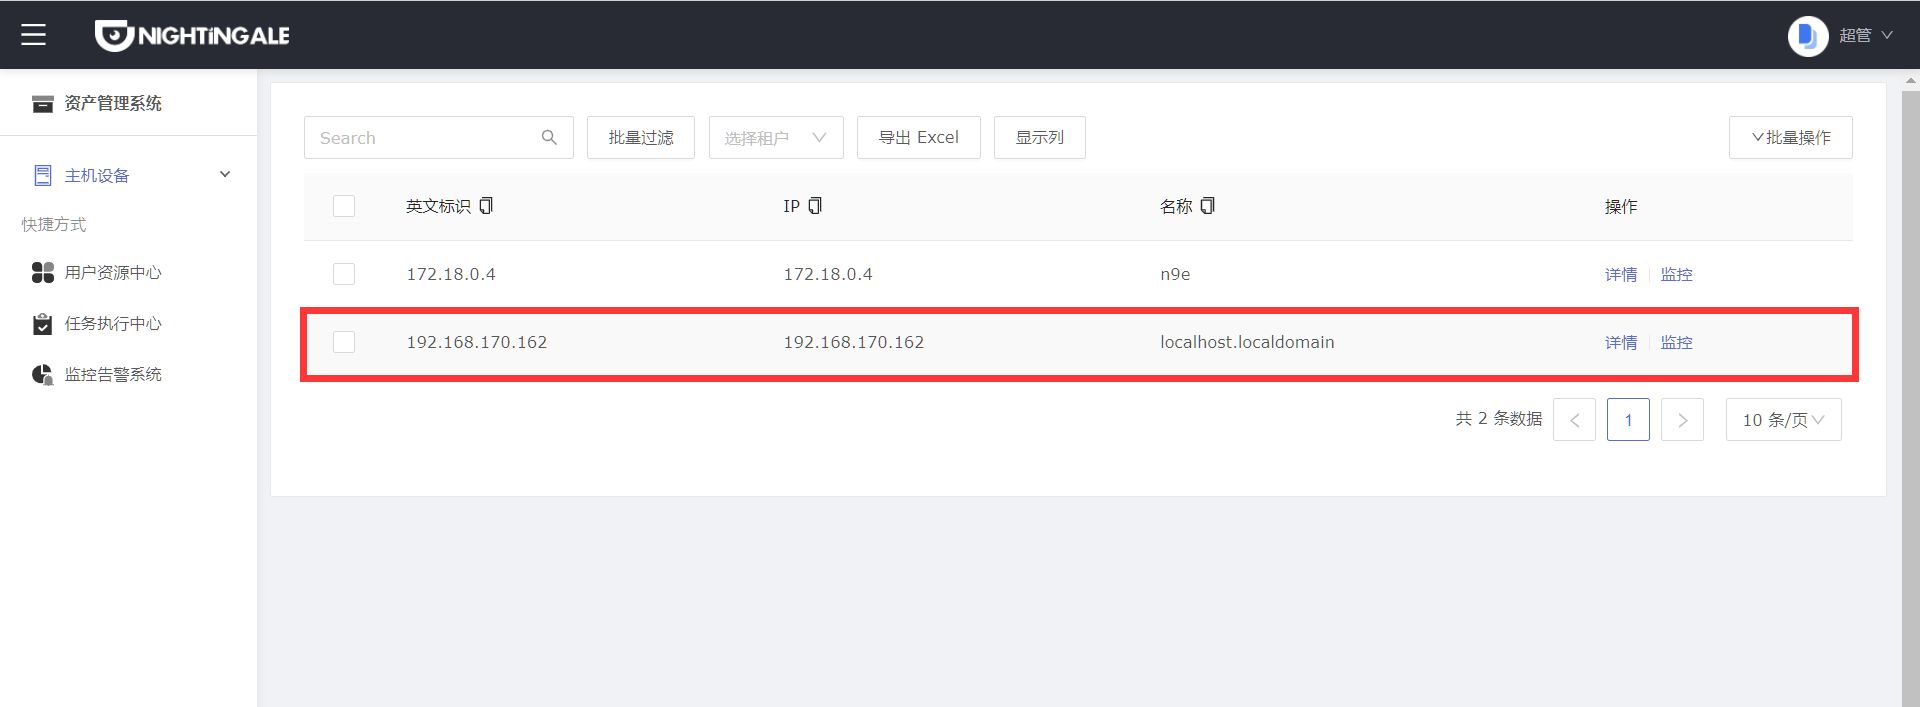Open 监控 for localhost.localdomain row
This screenshot has height=707, width=1920.
click(x=1677, y=342)
